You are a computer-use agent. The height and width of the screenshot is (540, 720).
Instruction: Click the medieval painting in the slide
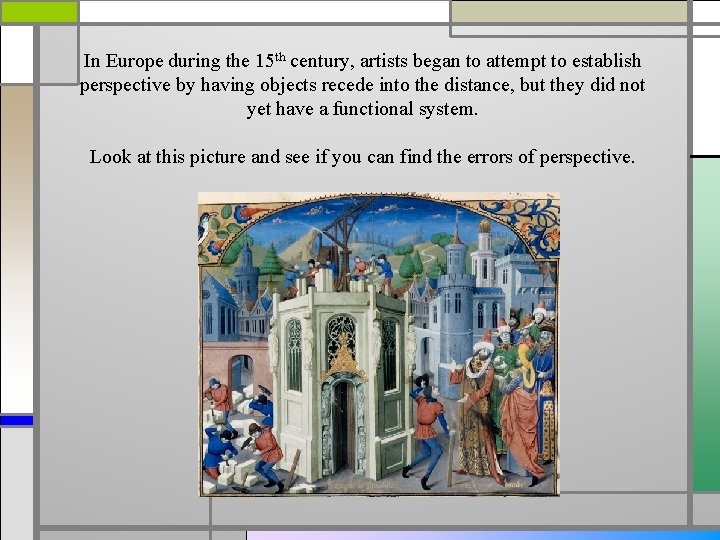pos(379,344)
